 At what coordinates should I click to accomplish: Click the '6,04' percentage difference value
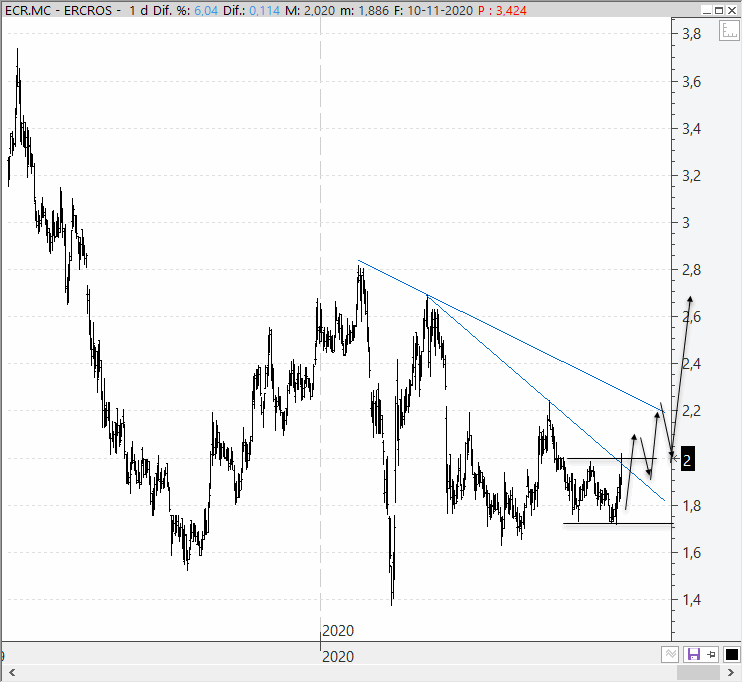(206, 10)
